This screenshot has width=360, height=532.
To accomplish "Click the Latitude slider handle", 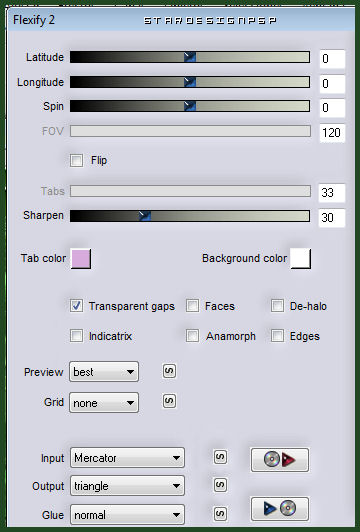I will (190, 57).
